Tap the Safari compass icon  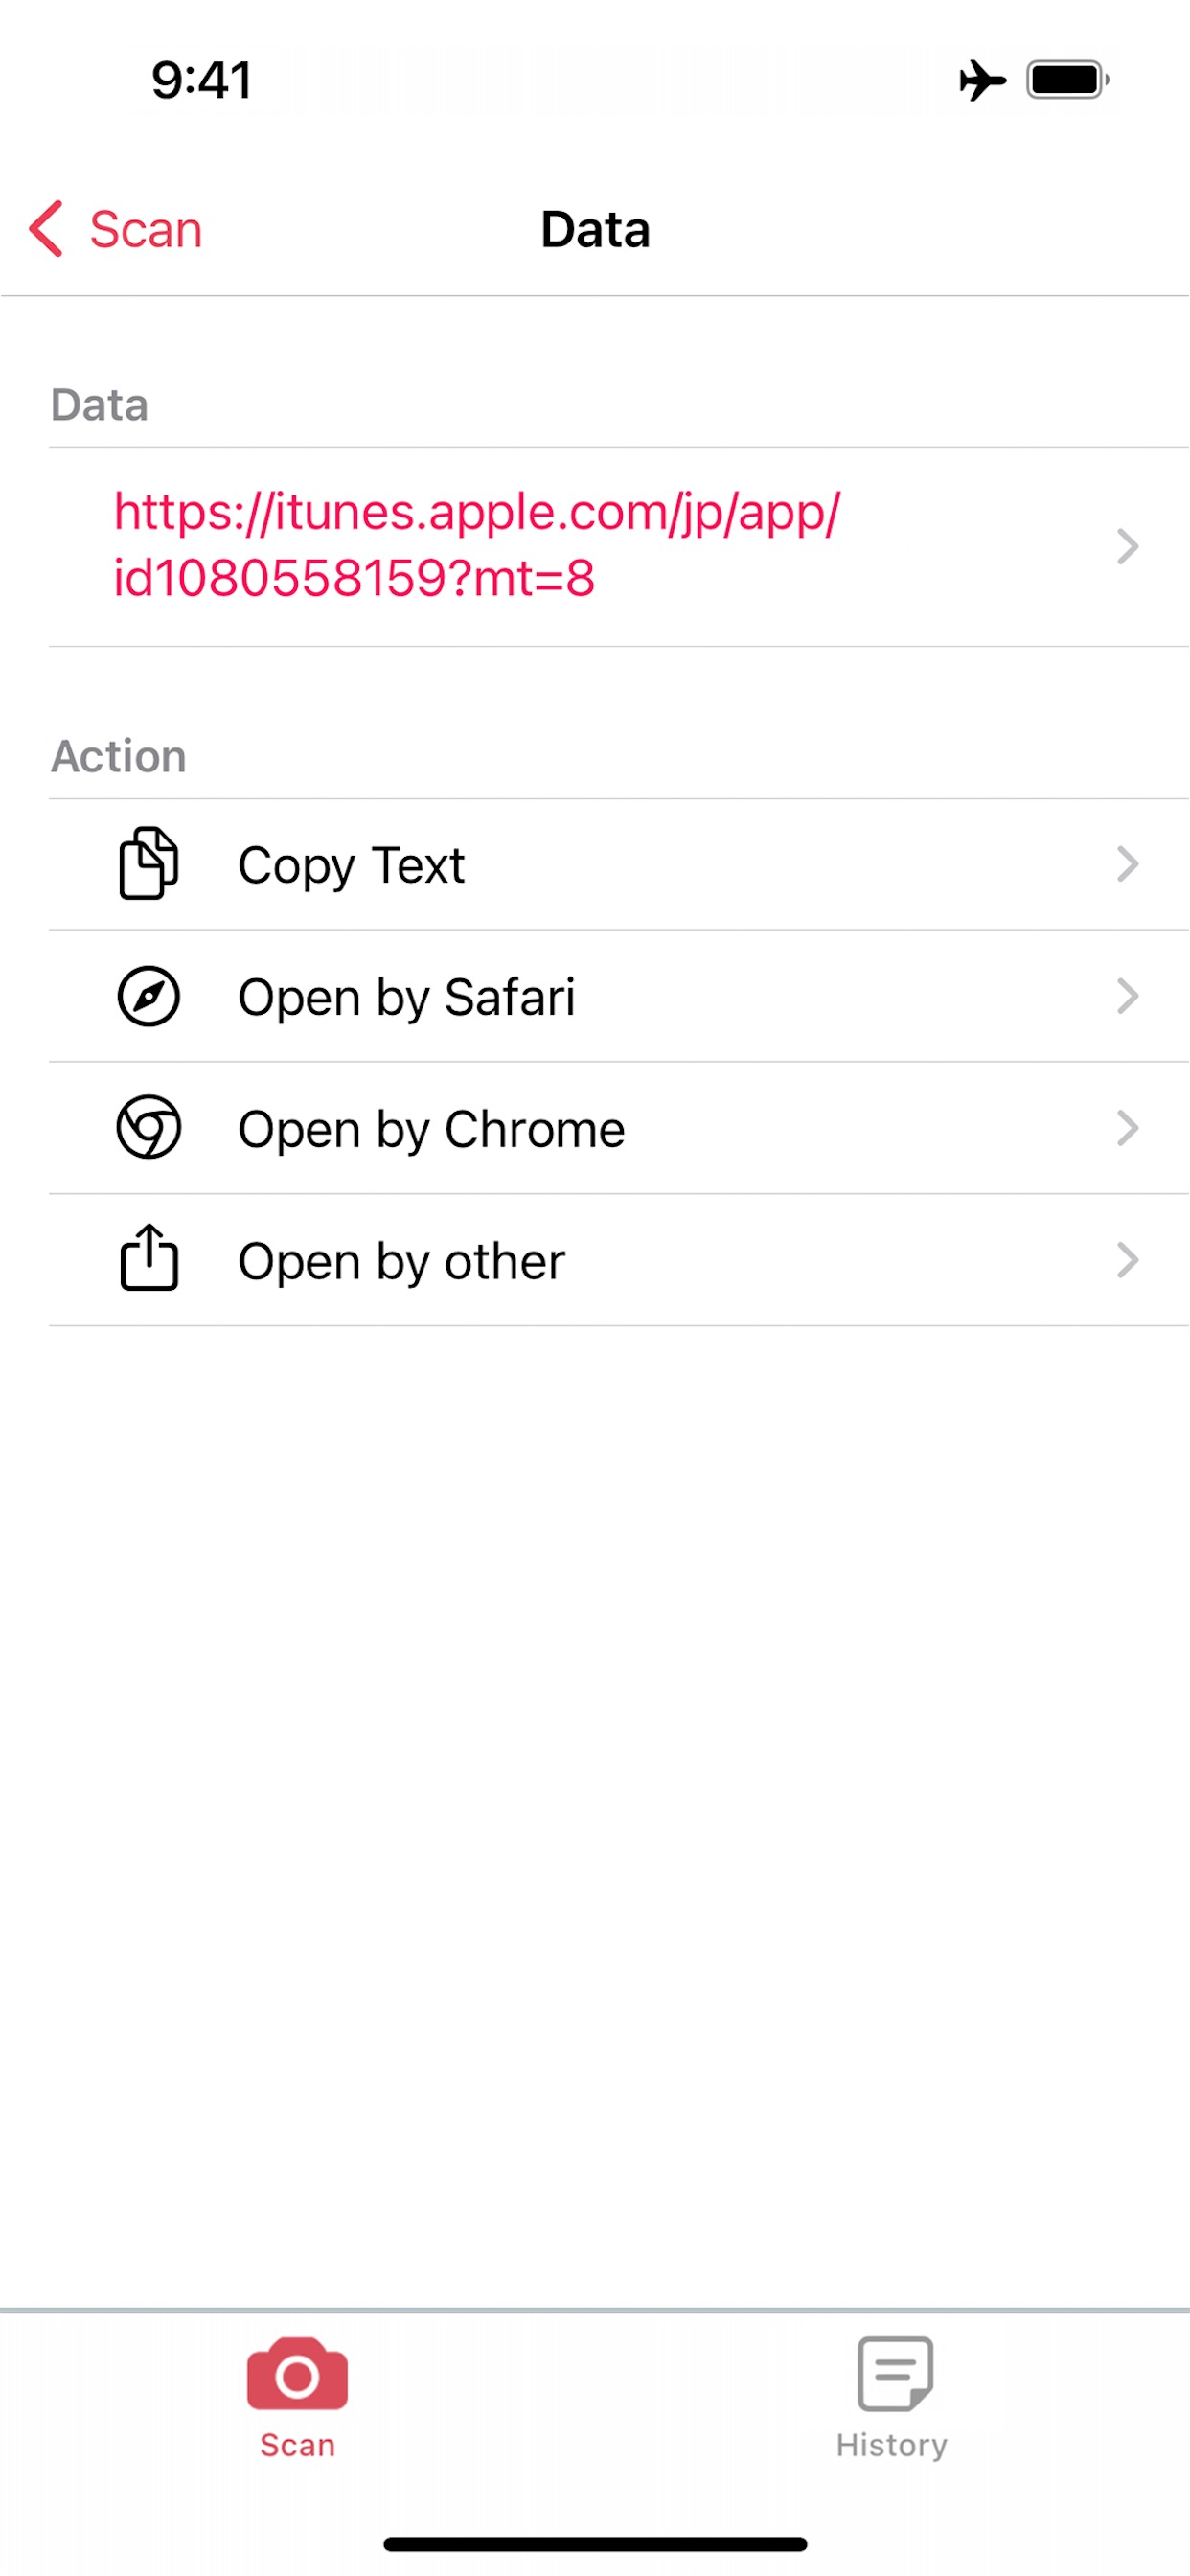click(x=149, y=996)
